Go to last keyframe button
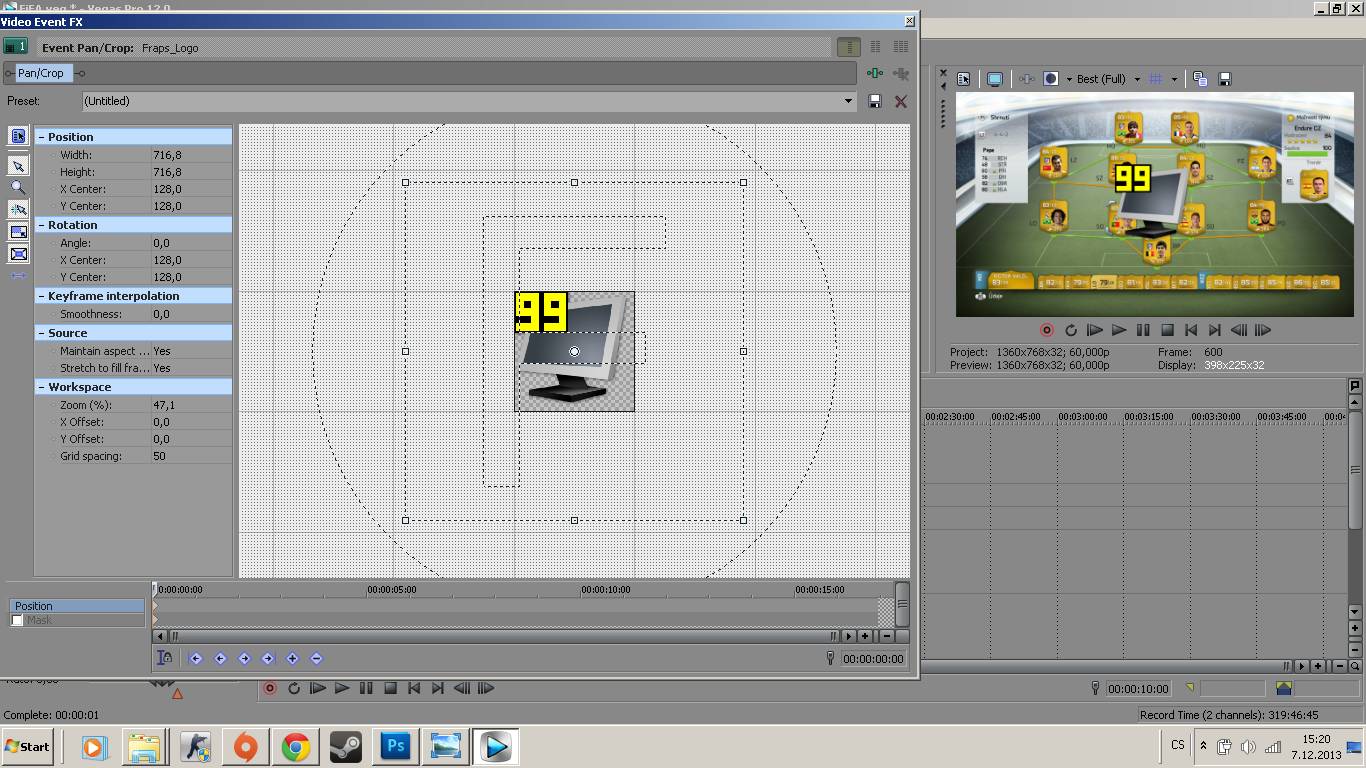This screenshot has height=768, width=1366. [268, 658]
